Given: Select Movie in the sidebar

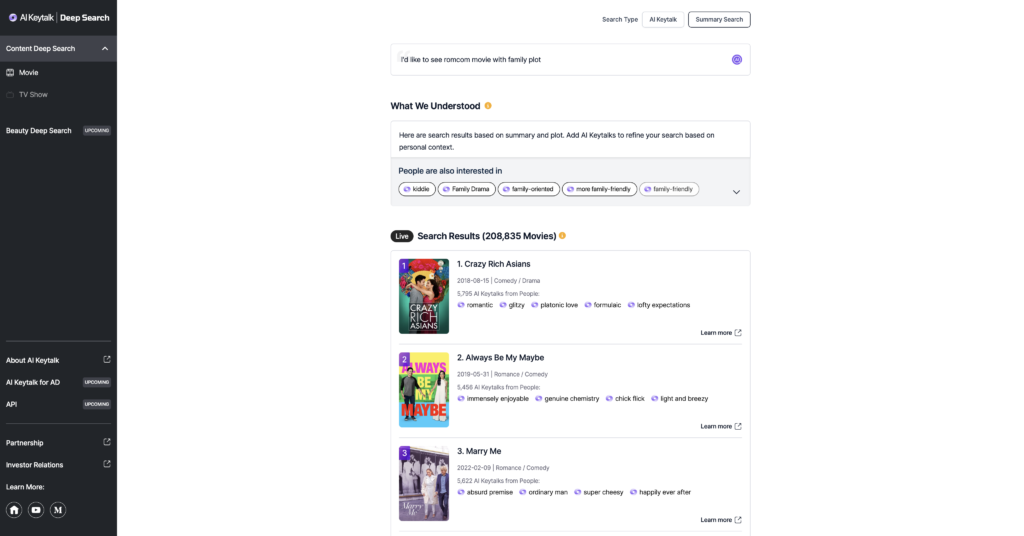Looking at the screenshot, I should tap(28, 72).
